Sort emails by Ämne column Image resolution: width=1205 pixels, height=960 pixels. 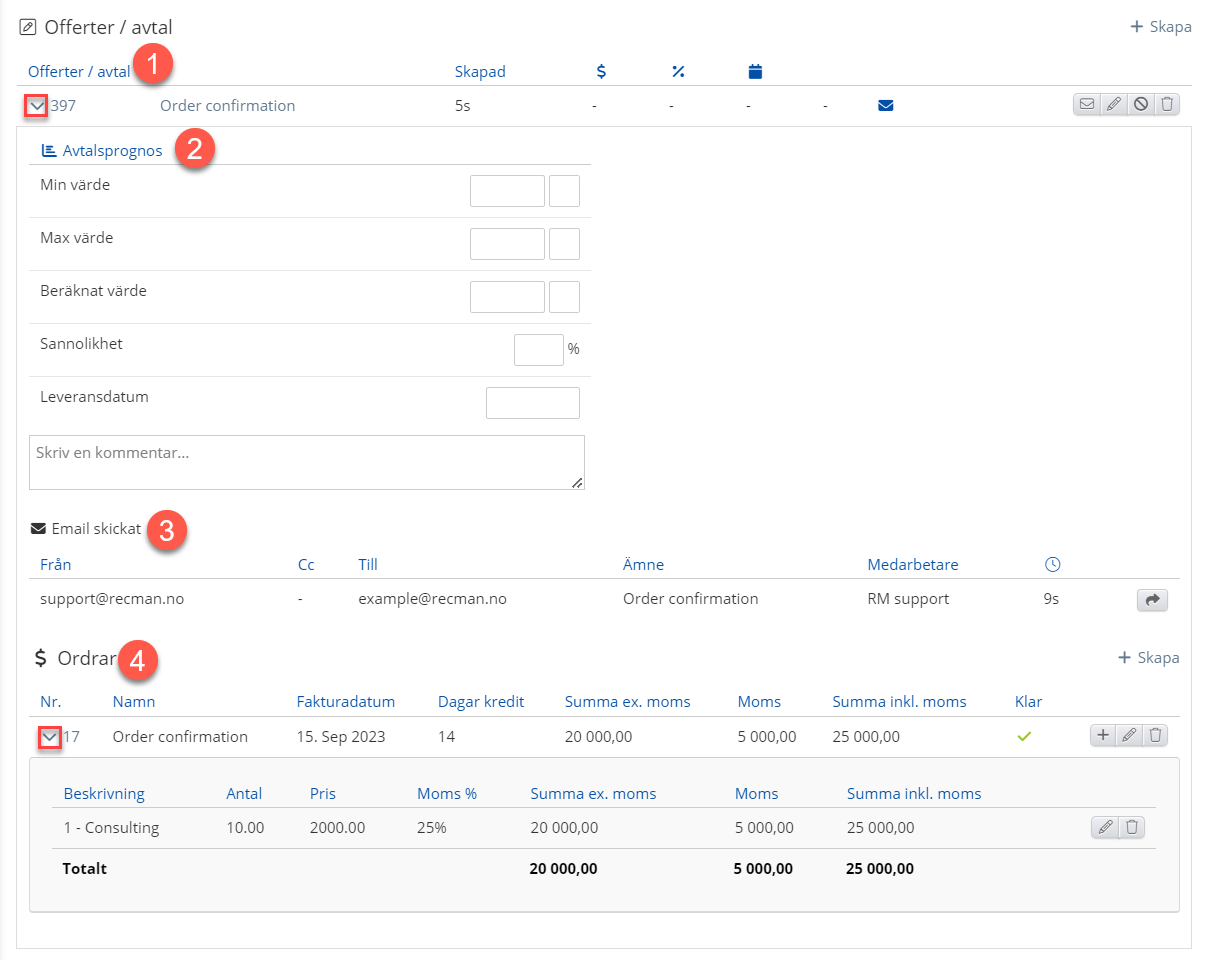[643, 565]
